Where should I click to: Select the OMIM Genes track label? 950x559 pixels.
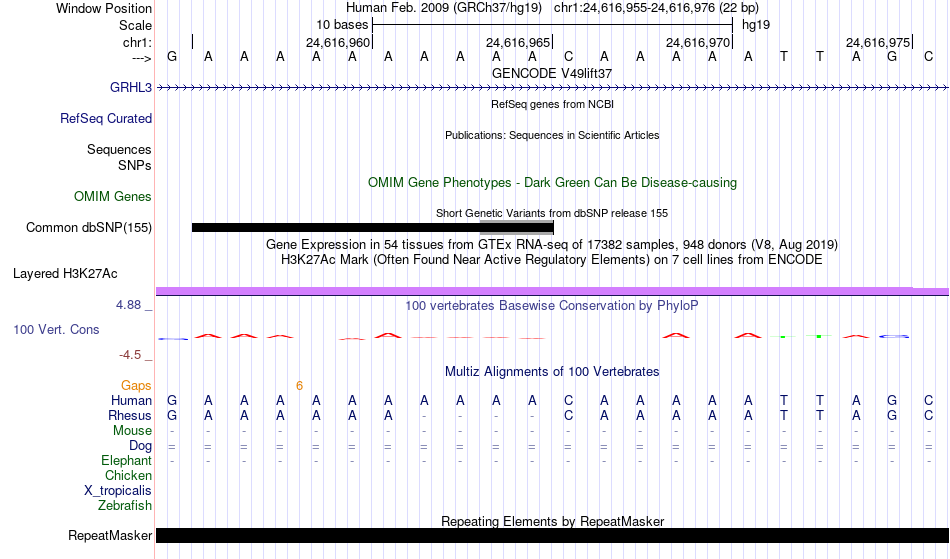113,197
